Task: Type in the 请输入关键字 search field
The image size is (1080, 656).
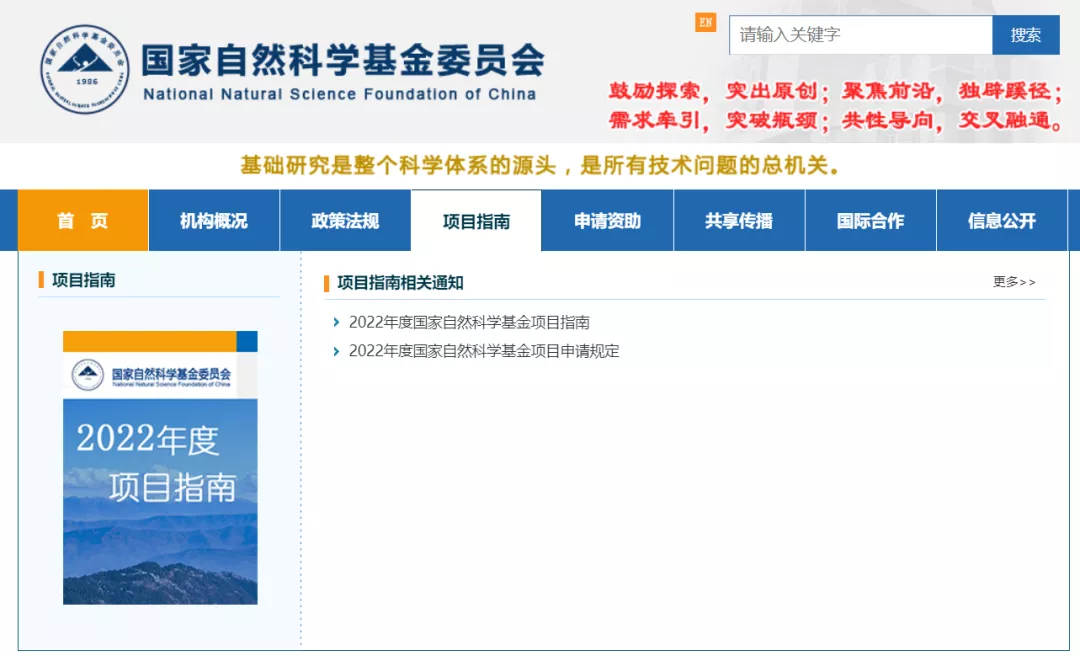Action: pyautogui.click(x=859, y=35)
